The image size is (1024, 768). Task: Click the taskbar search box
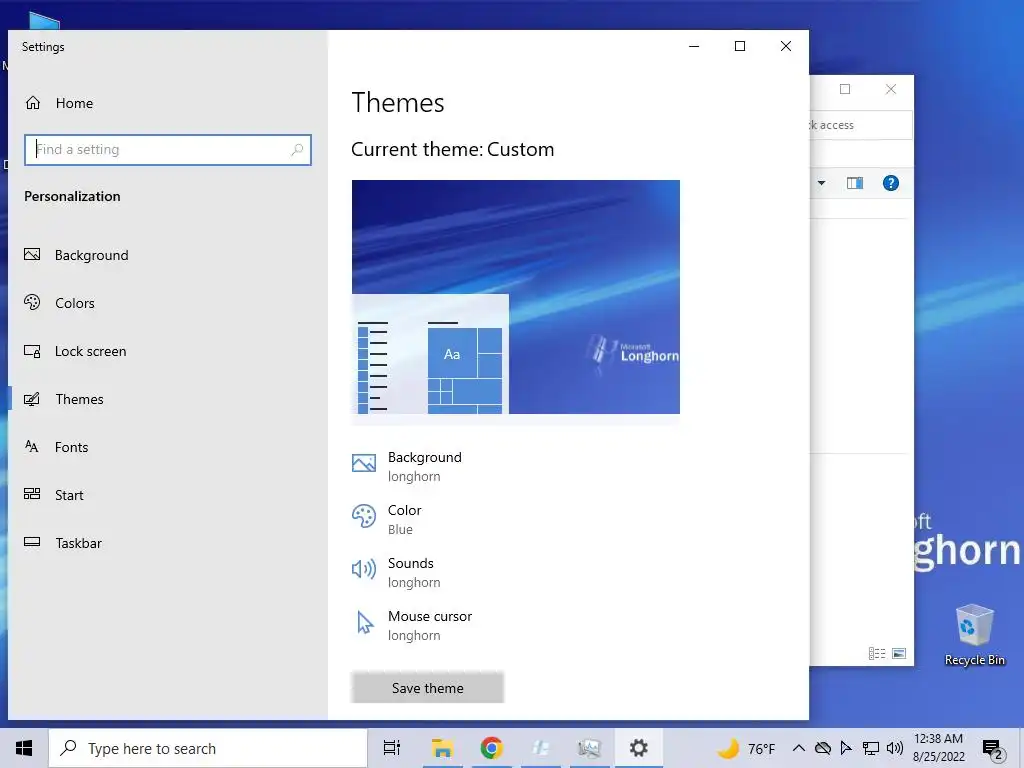point(208,748)
